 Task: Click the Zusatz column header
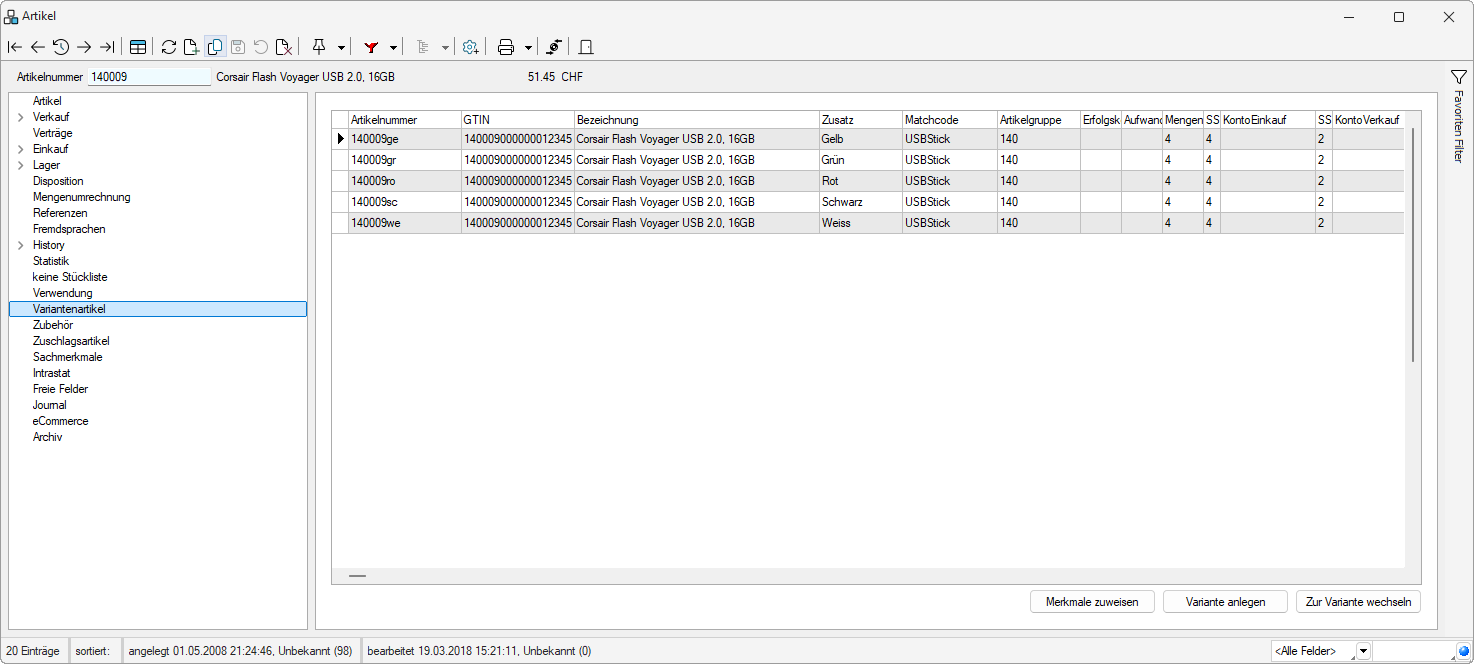pos(860,120)
